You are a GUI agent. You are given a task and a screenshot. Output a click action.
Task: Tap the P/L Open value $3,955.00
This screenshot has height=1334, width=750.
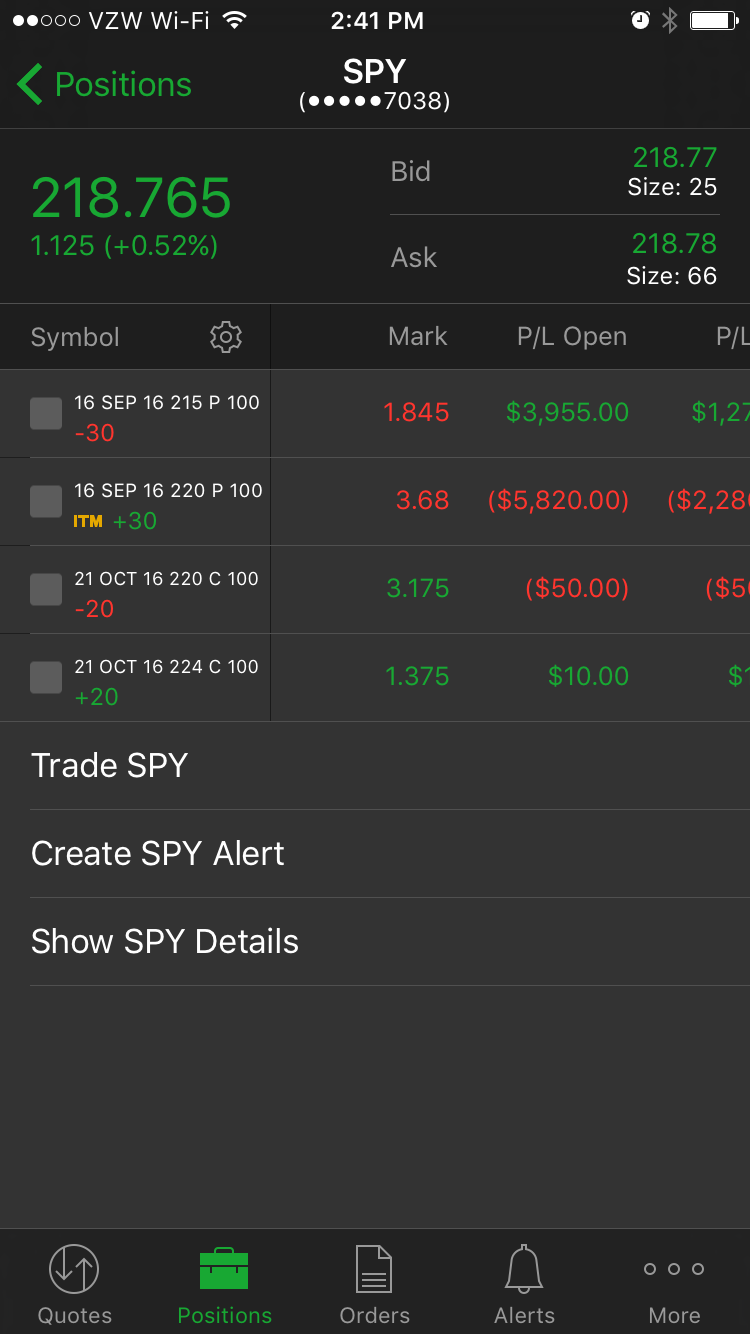point(567,412)
